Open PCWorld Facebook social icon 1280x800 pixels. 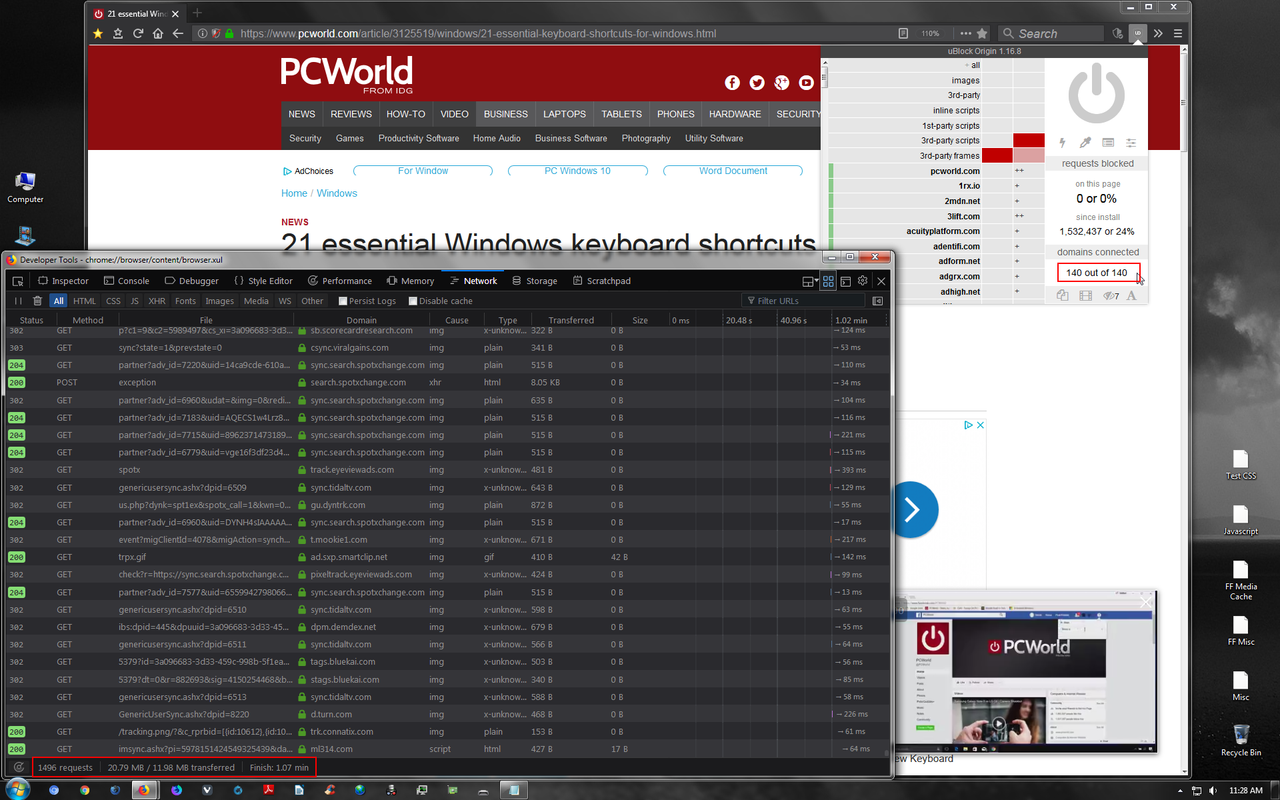pyautogui.click(x=732, y=83)
